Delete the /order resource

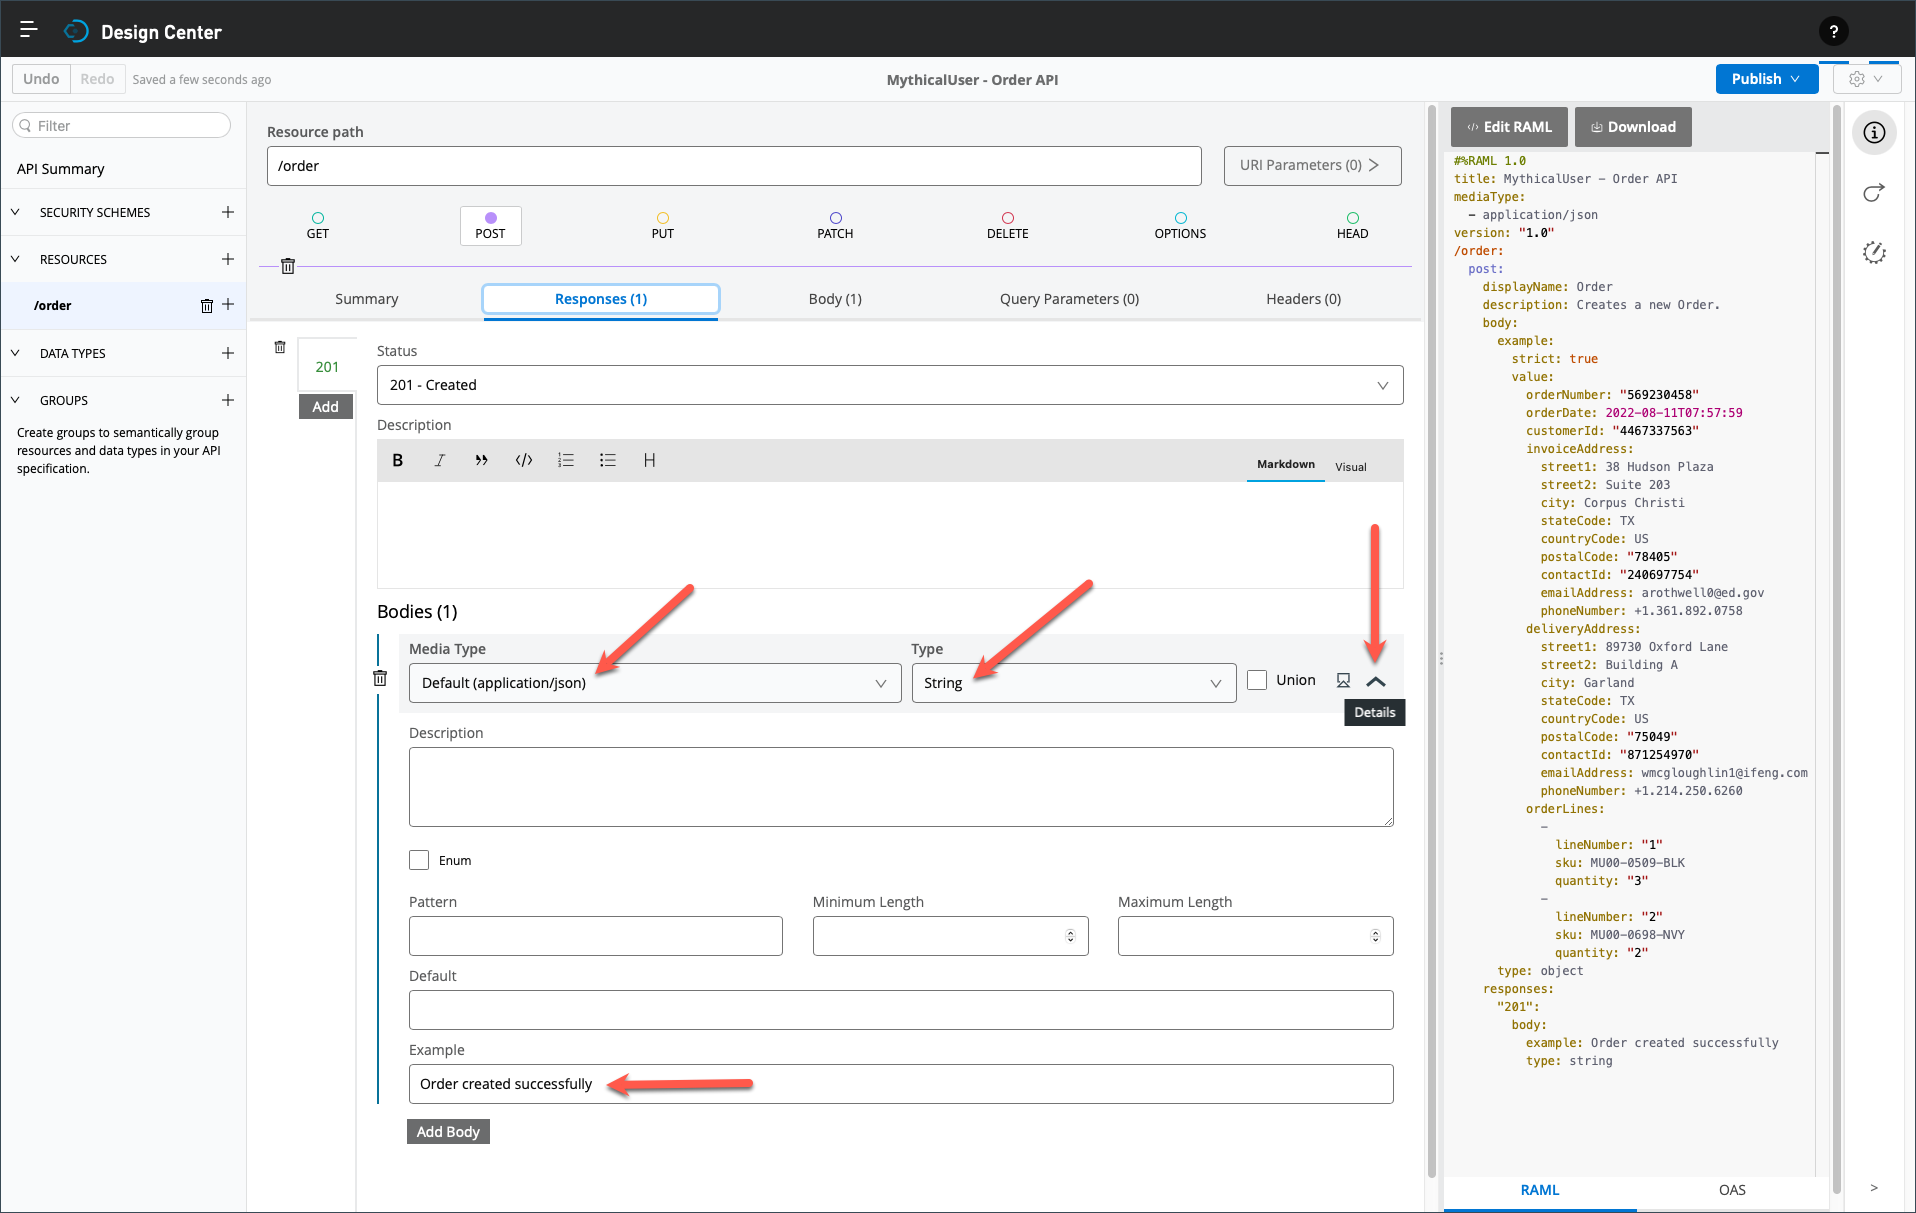(206, 306)
